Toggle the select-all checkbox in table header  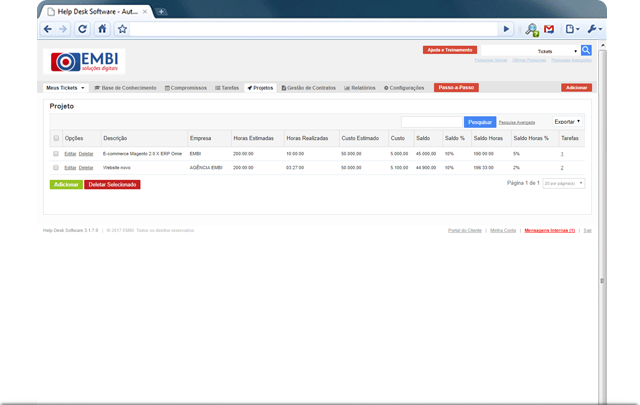[x=56, y=138]
